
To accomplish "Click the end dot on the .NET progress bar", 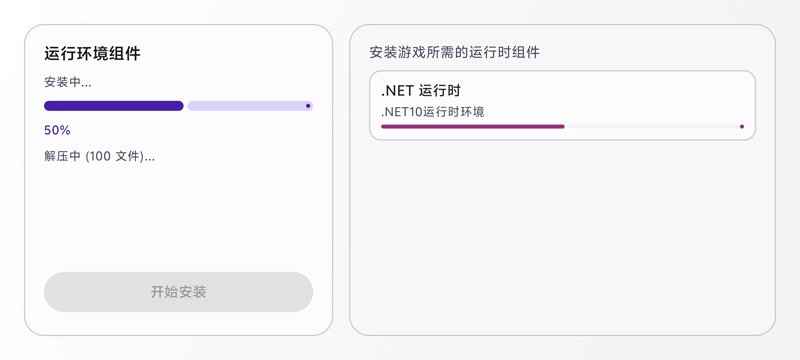I will [742, 126].
